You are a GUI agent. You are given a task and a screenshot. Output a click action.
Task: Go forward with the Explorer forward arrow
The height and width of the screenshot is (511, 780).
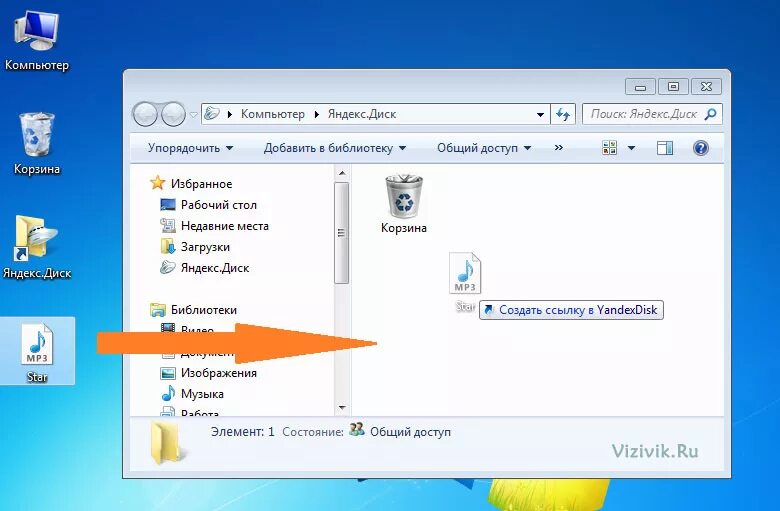point(173,114)
